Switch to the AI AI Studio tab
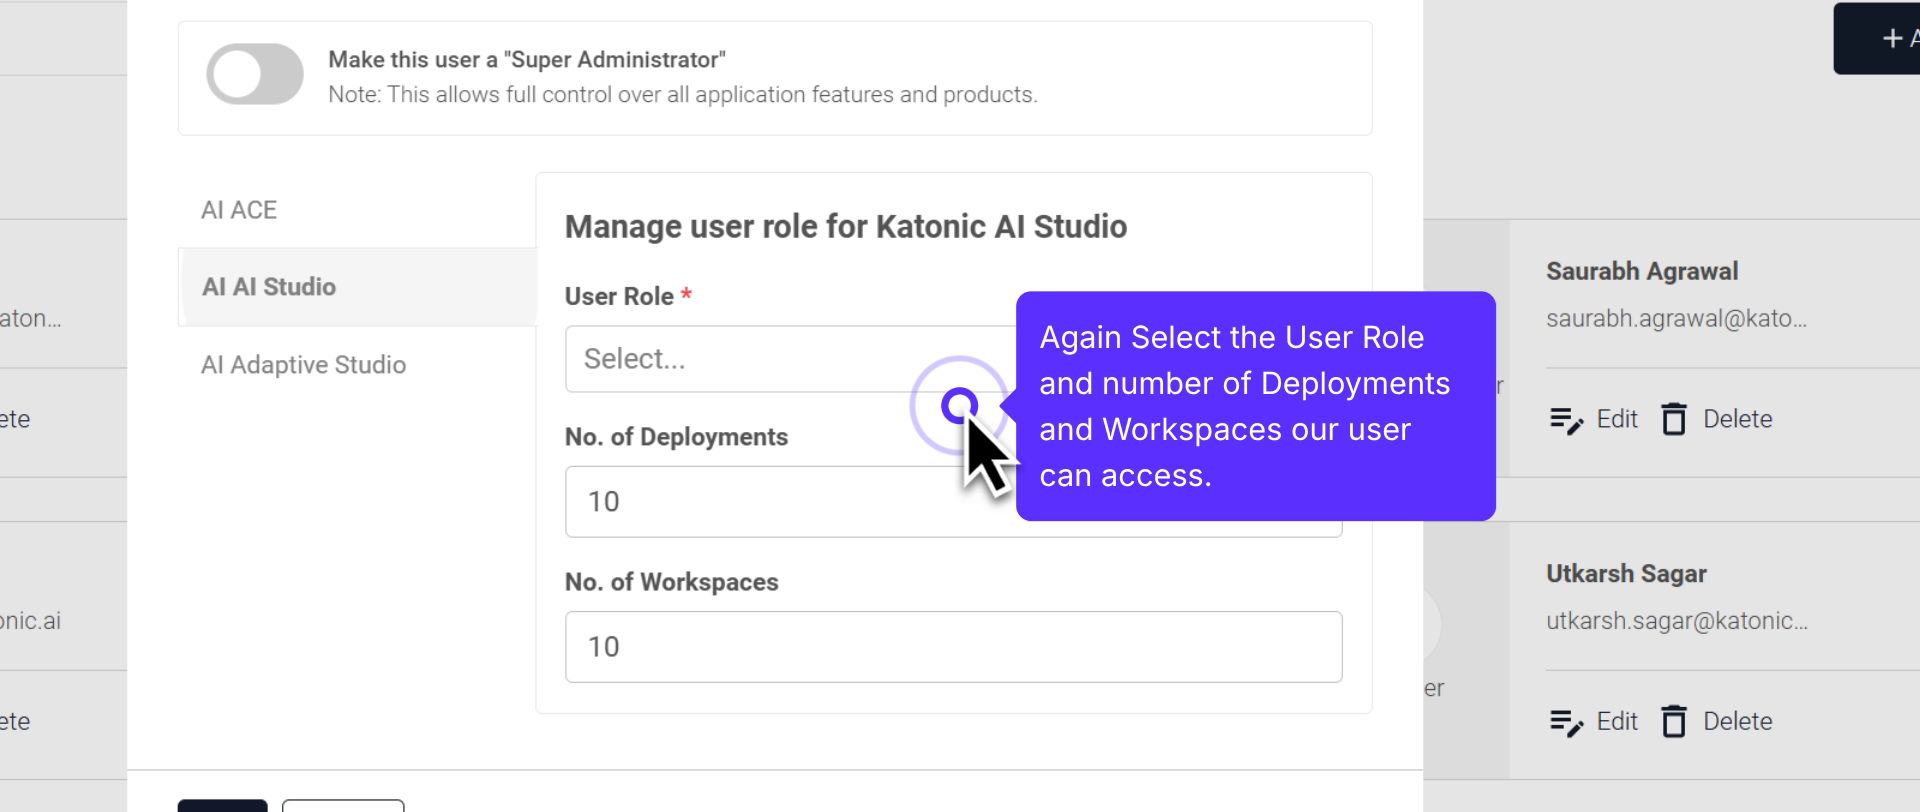 pos(269,287)
